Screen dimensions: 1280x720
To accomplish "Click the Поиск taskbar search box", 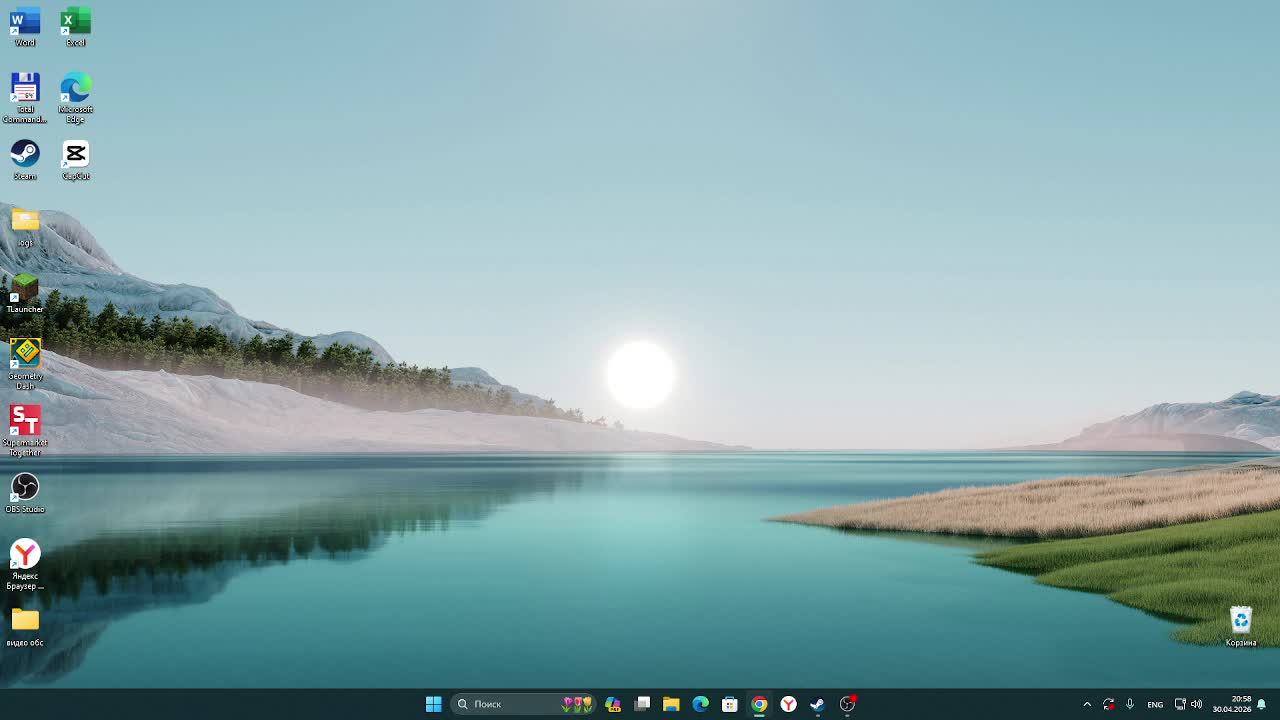I will [x=523, y=704].
